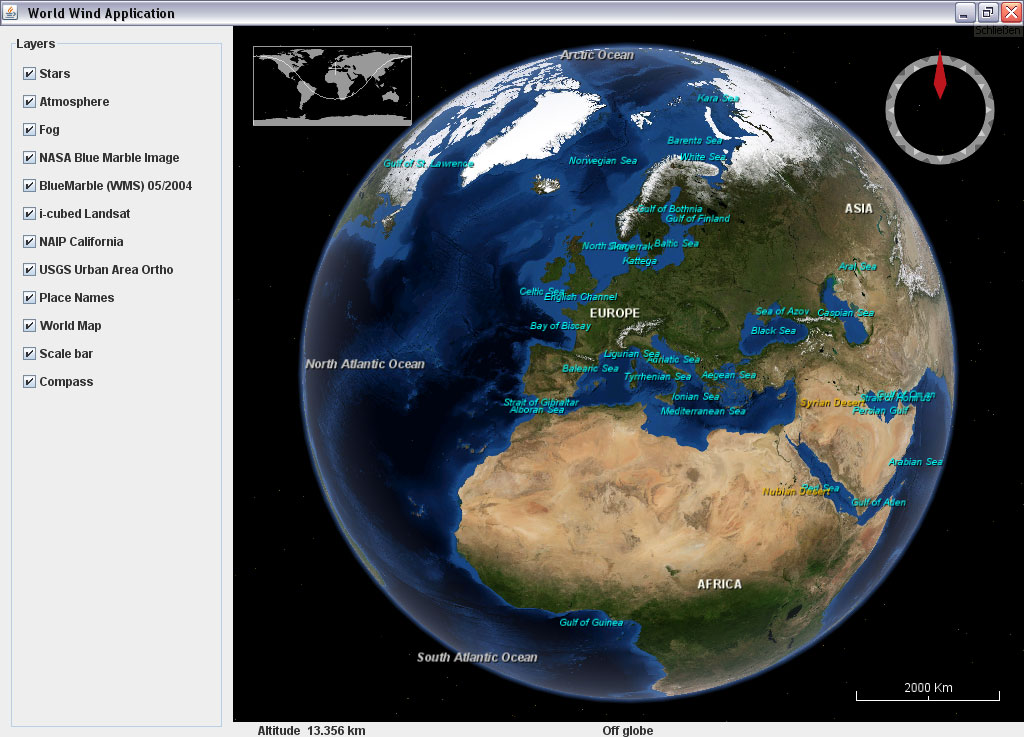Hide the Place Names layer

[29, 298]
